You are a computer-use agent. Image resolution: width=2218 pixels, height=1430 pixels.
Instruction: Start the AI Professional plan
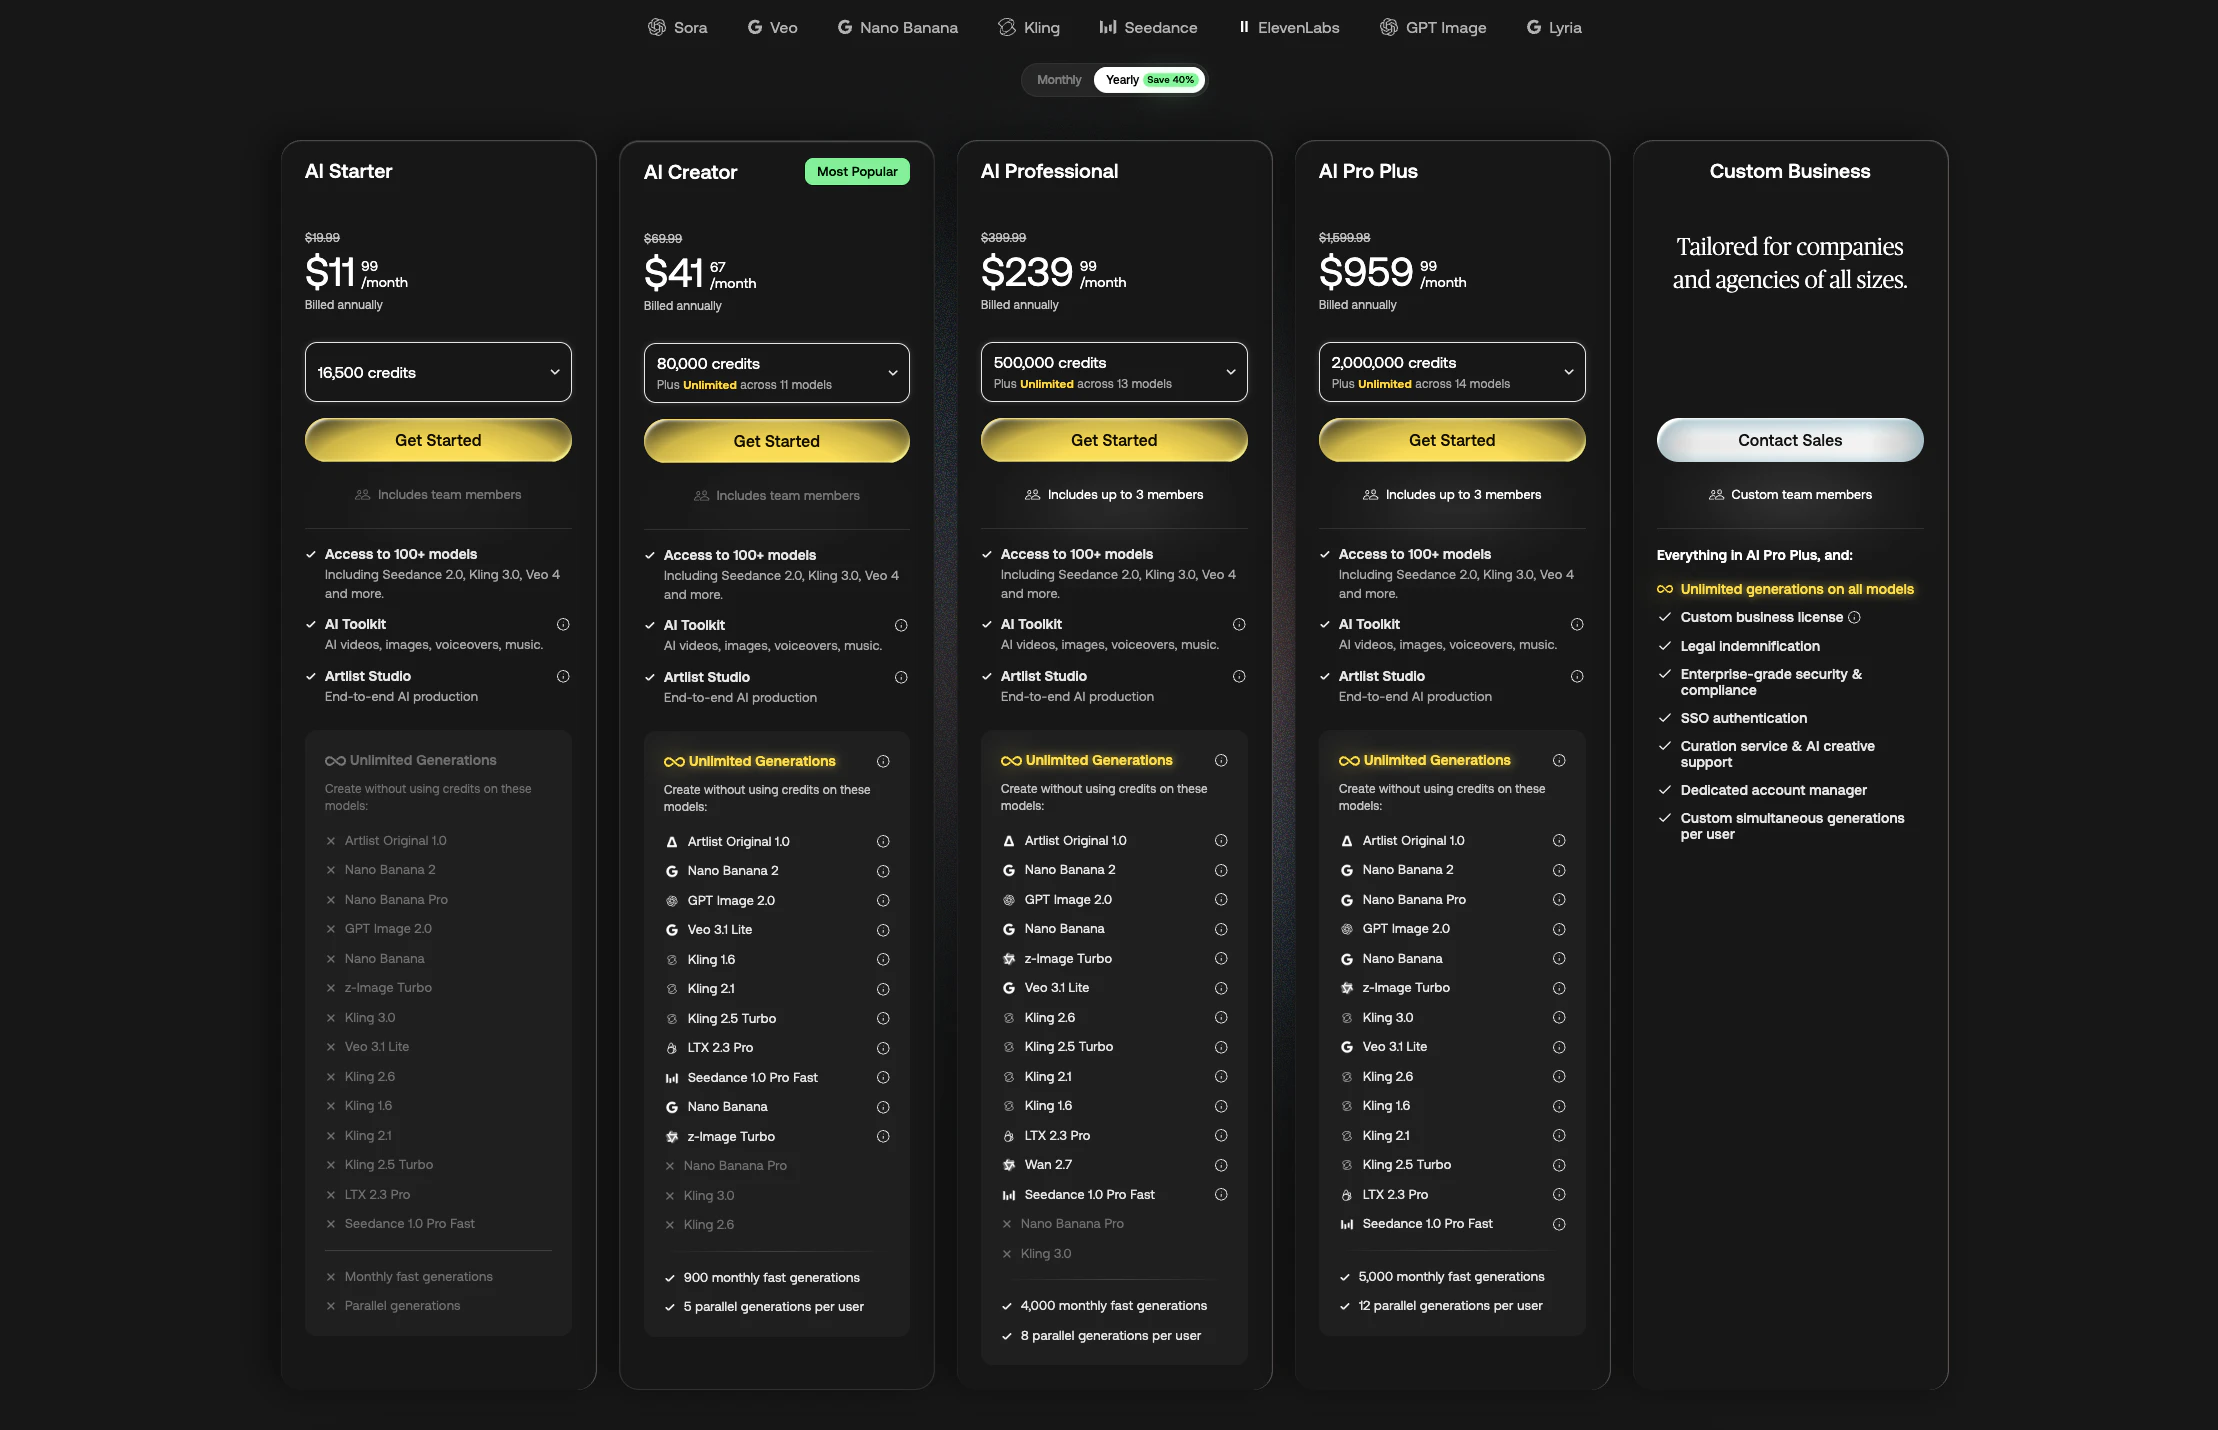coord(1114,440)
